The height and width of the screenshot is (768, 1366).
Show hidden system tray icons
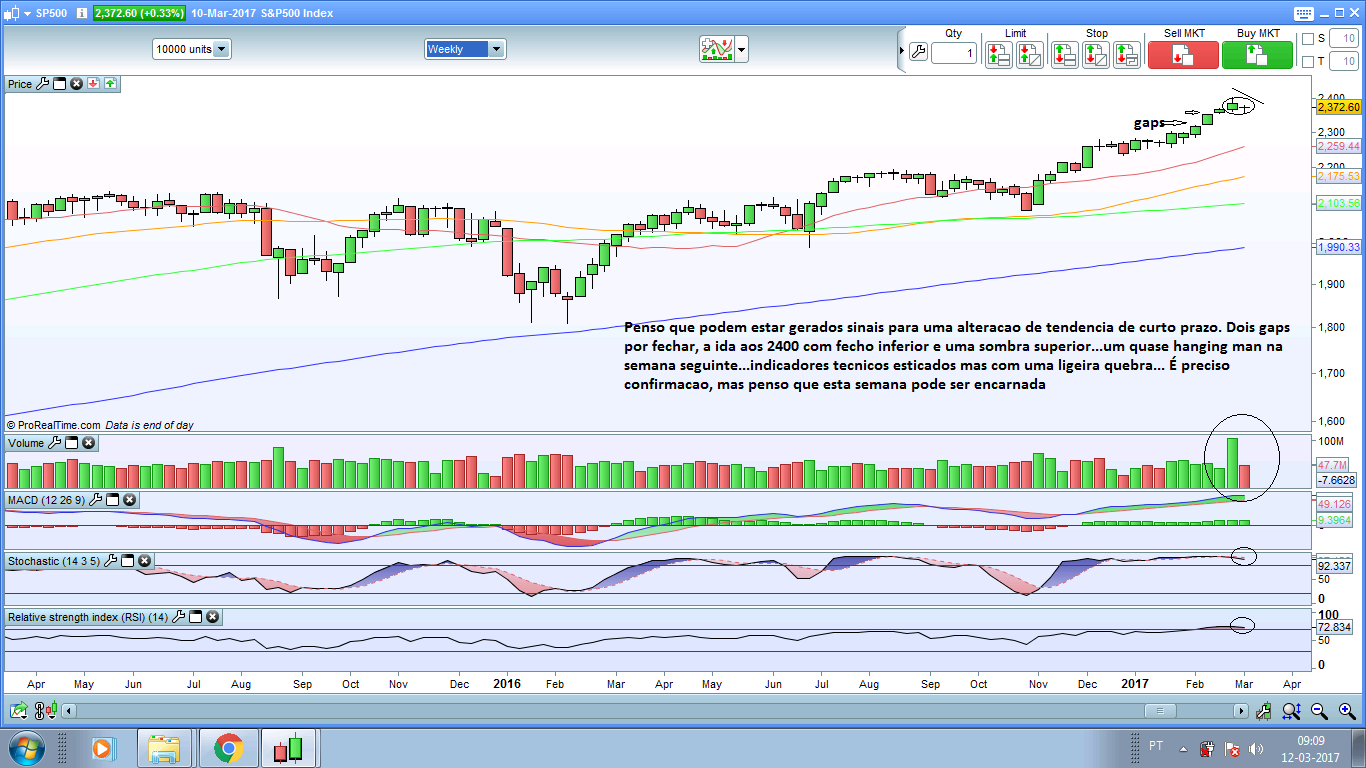point(1184,748)
